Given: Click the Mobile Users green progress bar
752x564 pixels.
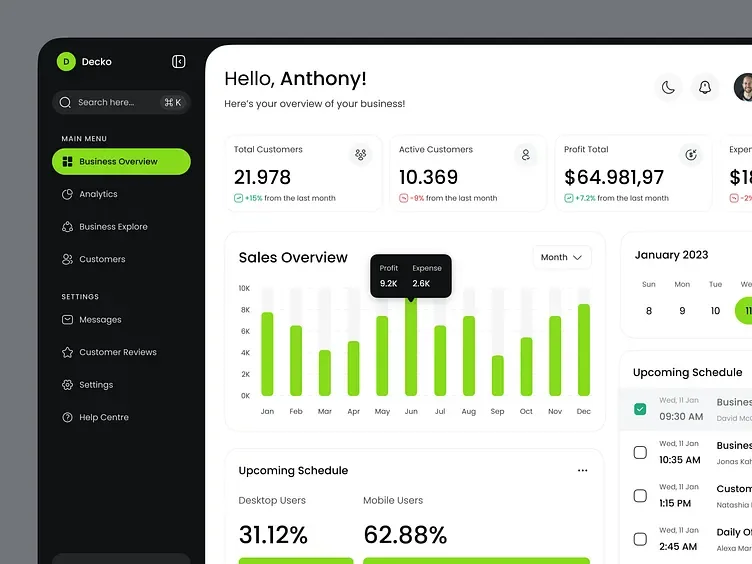Looking at the screenshot, I should [x=476, y=561].
